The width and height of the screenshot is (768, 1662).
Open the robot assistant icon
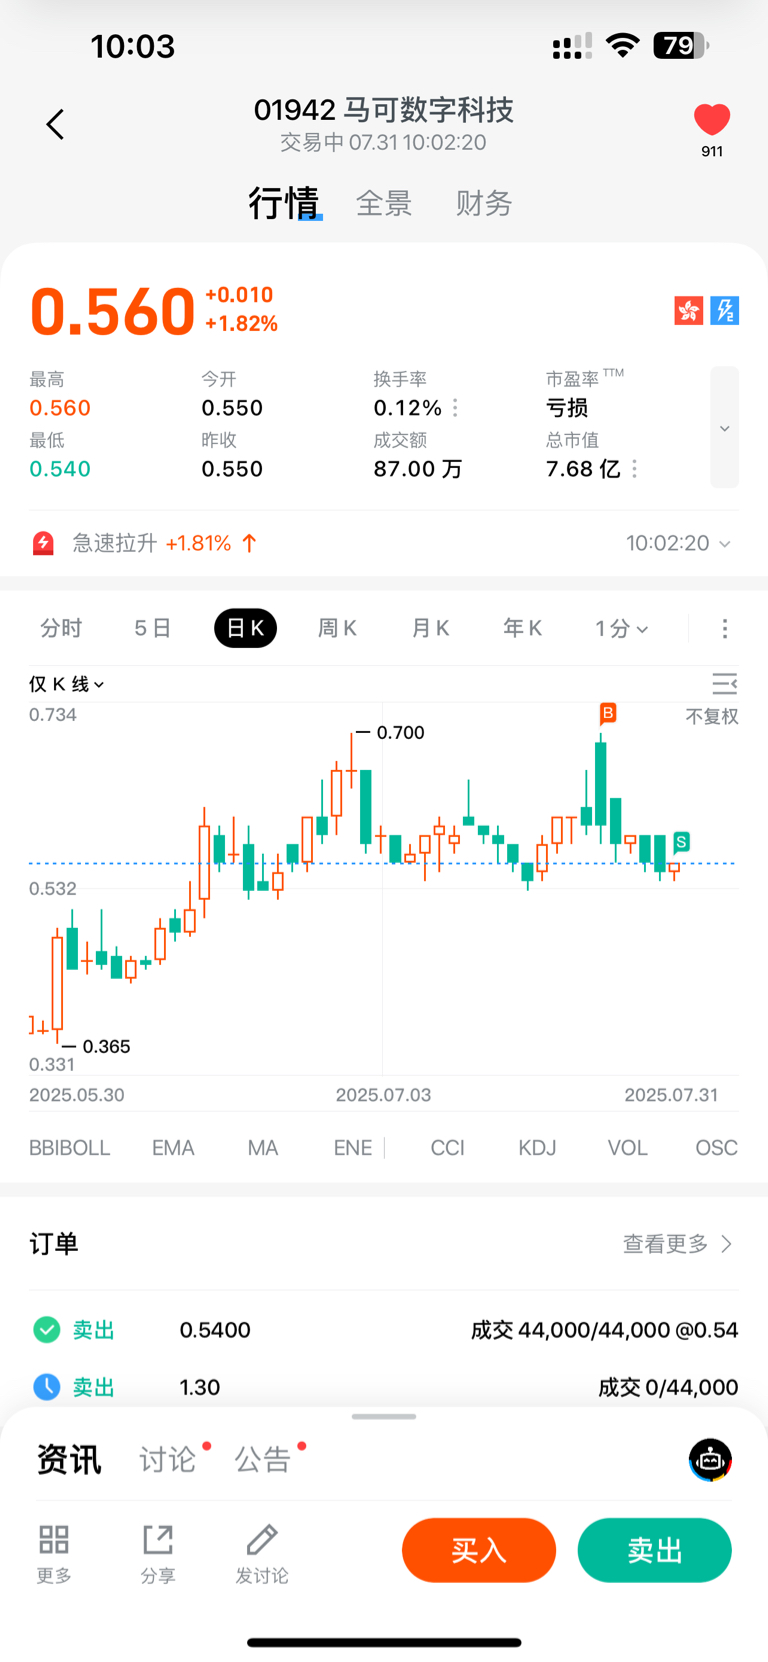point(710,1460)
